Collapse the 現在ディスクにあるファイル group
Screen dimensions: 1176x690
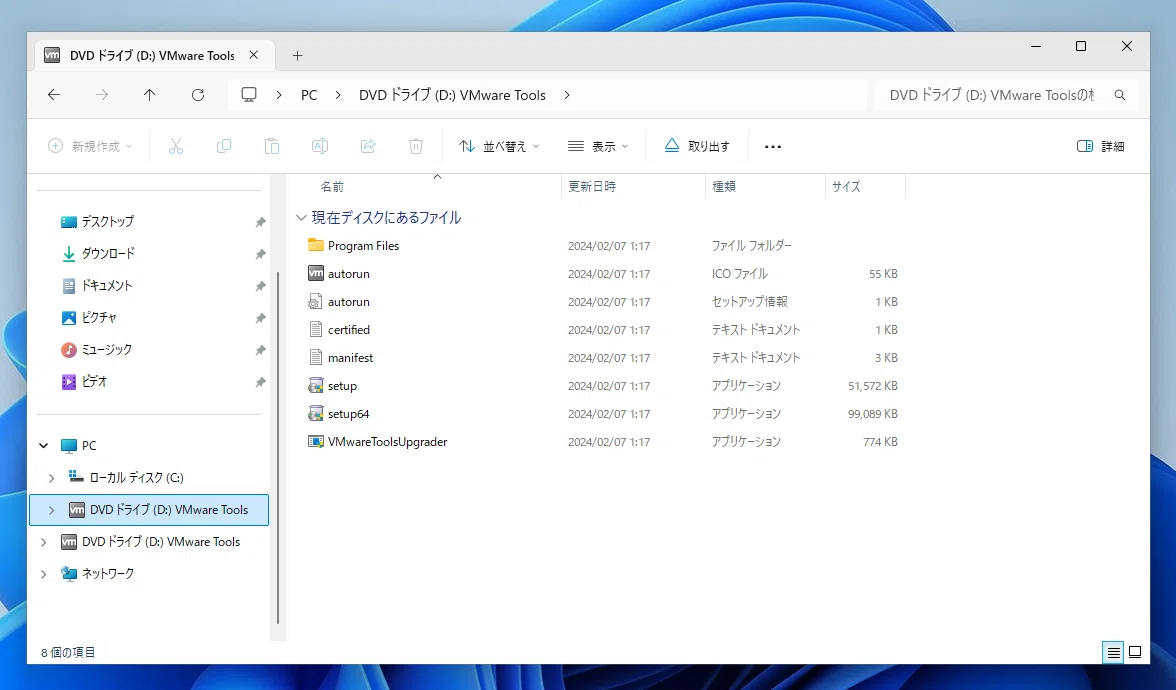[302, 218]
